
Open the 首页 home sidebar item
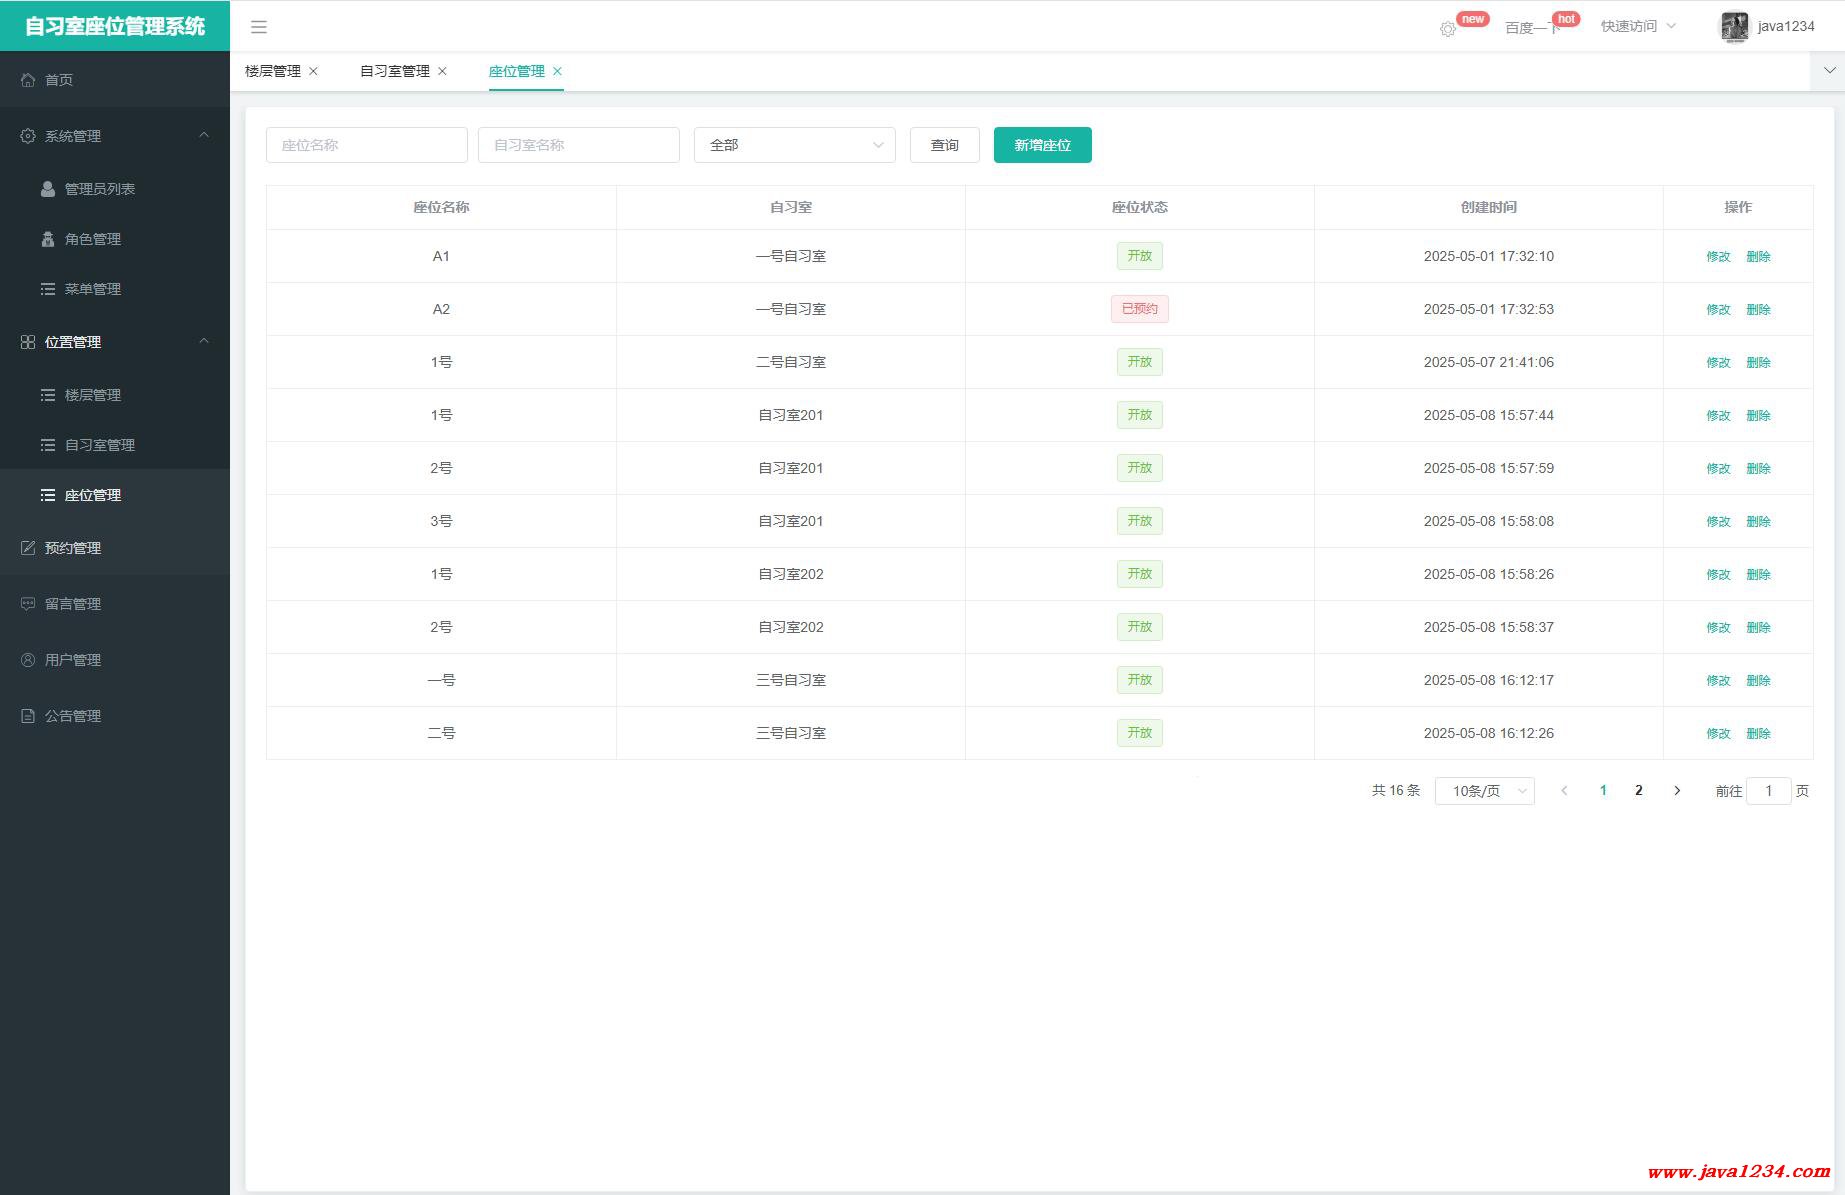[59, 80]
